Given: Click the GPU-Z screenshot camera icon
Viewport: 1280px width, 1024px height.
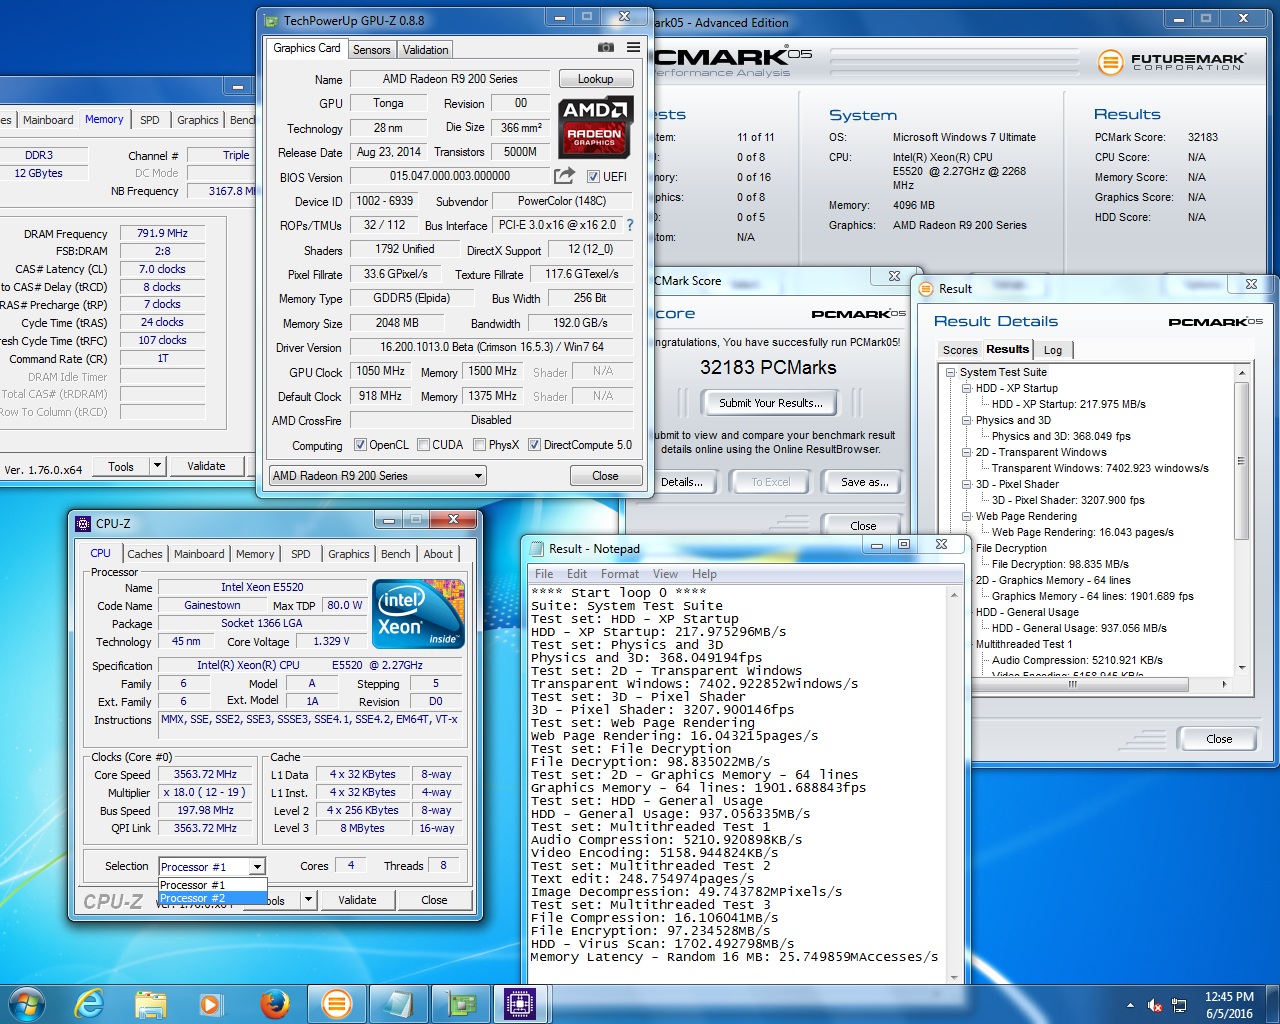Looking at the screenshot, I should pyautogui.click(x=606, y=48).
